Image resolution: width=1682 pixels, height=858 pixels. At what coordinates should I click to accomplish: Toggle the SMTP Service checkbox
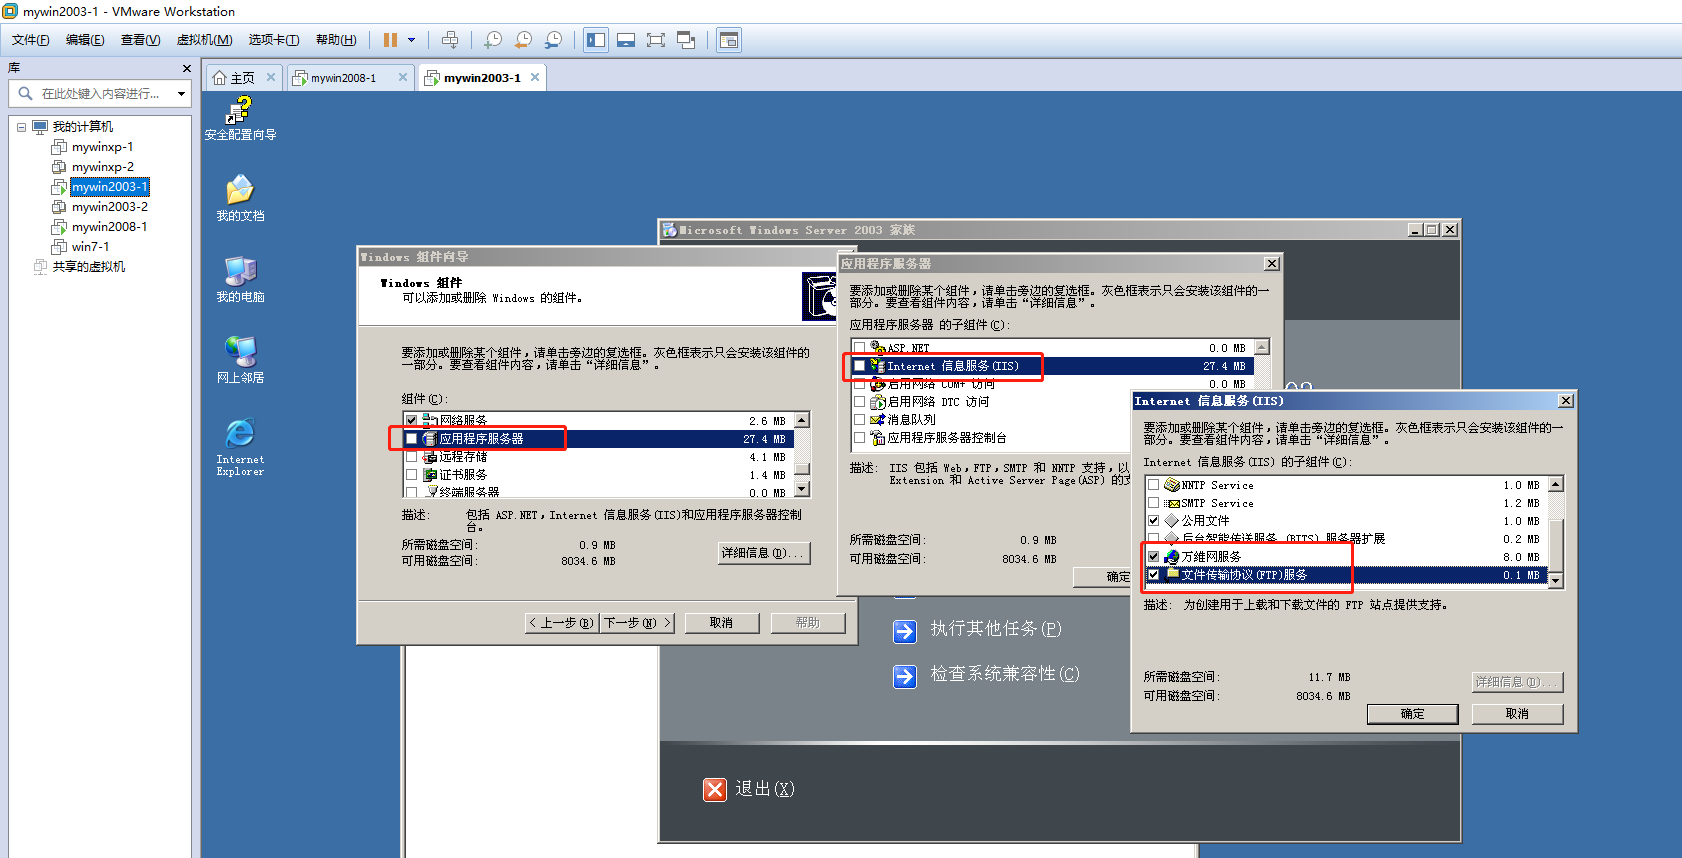click(1153, 503)
